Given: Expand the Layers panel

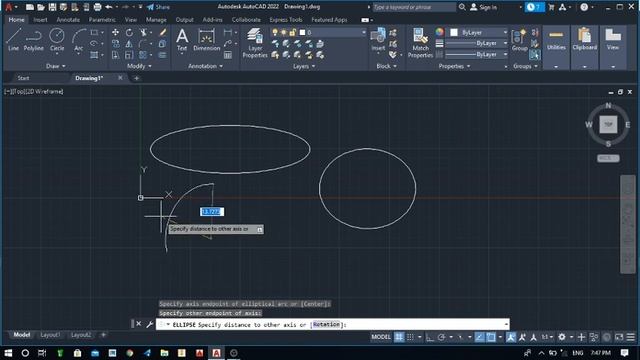Looking at the screenshot, I should pos(304,66).
